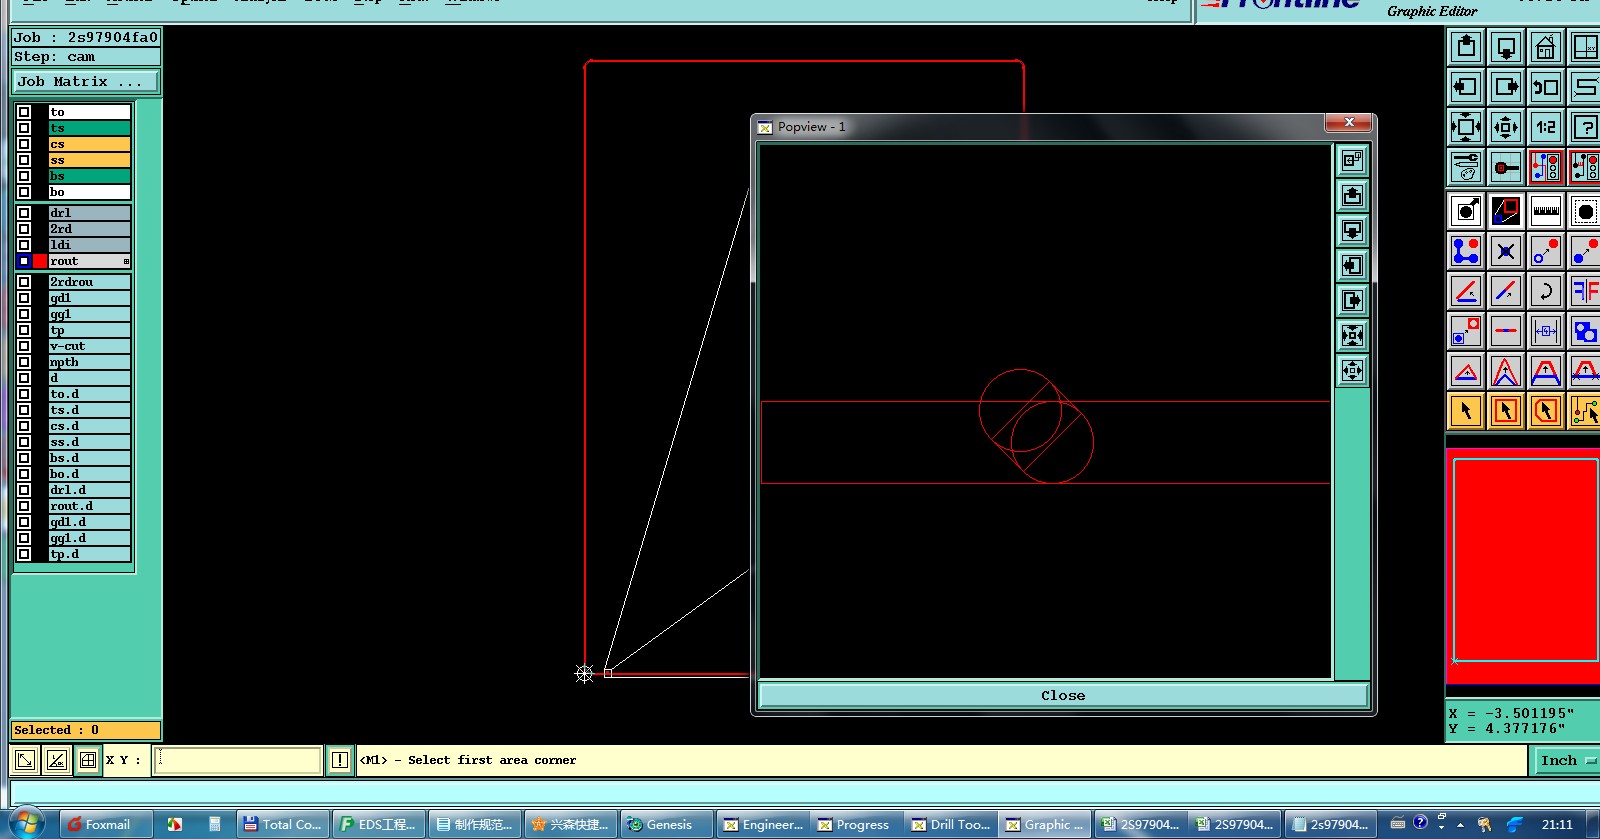Toggle the 'ts' layer checkbox
Screen dimensions: 1600x839
(x=24, y=128)
